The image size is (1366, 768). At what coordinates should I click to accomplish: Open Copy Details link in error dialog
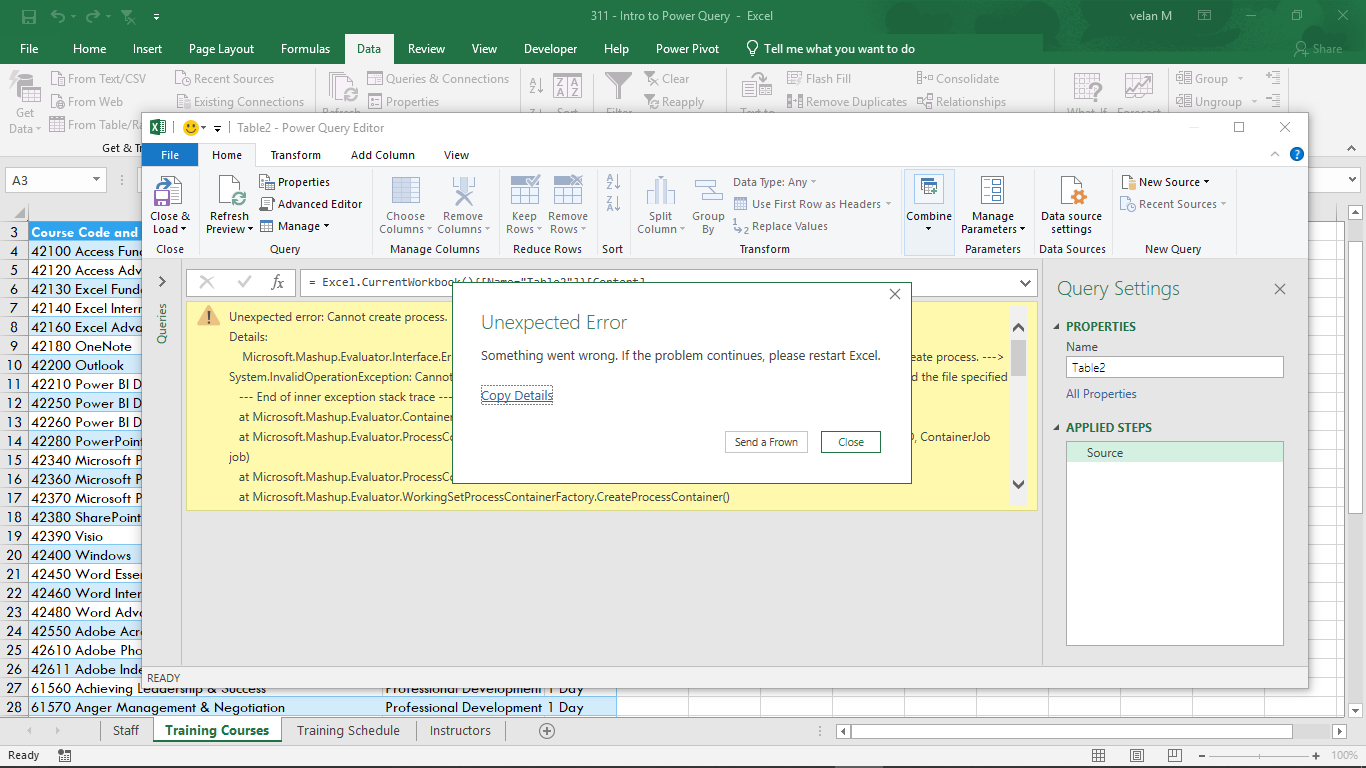tap(516, 395)
